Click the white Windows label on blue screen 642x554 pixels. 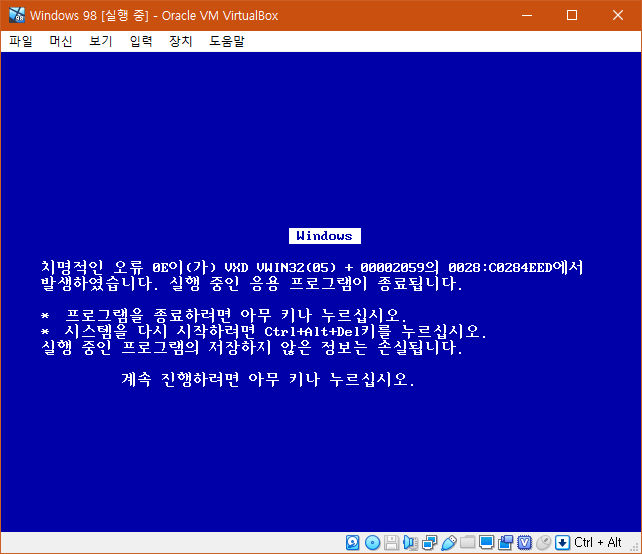(x=325, y=236)
